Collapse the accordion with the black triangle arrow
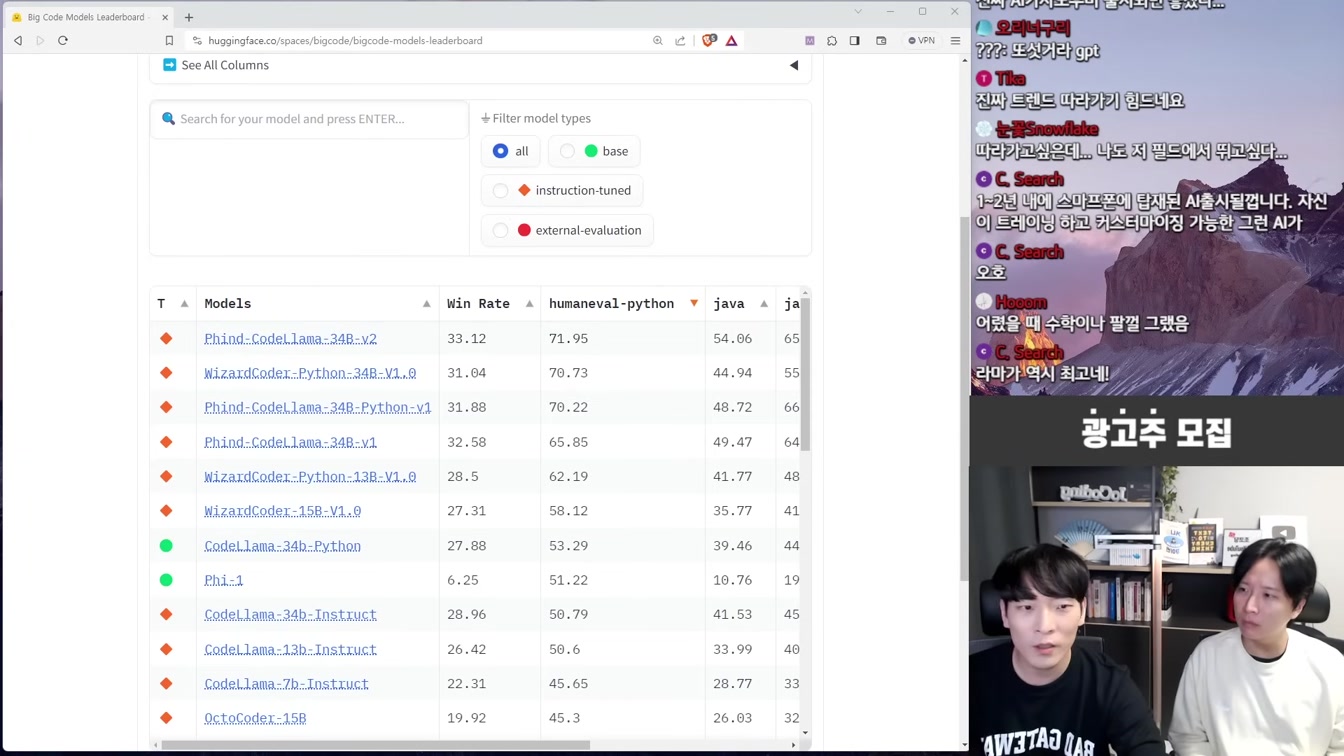 pos(794,66)
